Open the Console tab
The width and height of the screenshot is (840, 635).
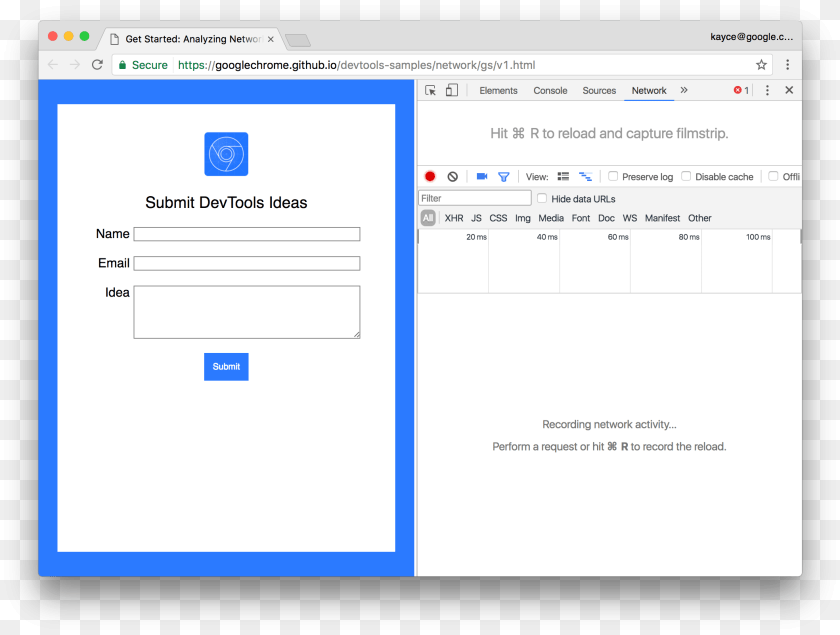tap(550, 91)
